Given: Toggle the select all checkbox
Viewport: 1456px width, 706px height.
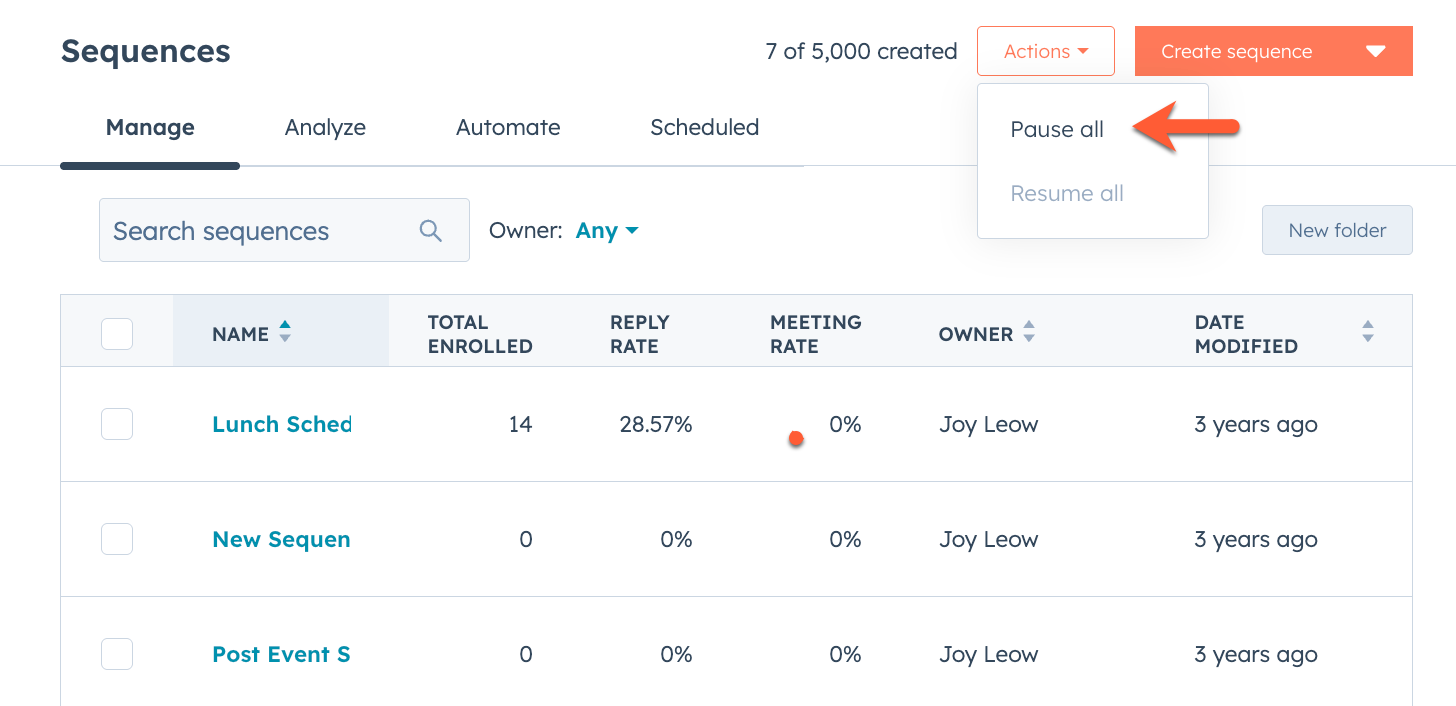Looking at the screenshot, I should click(117, 334).
